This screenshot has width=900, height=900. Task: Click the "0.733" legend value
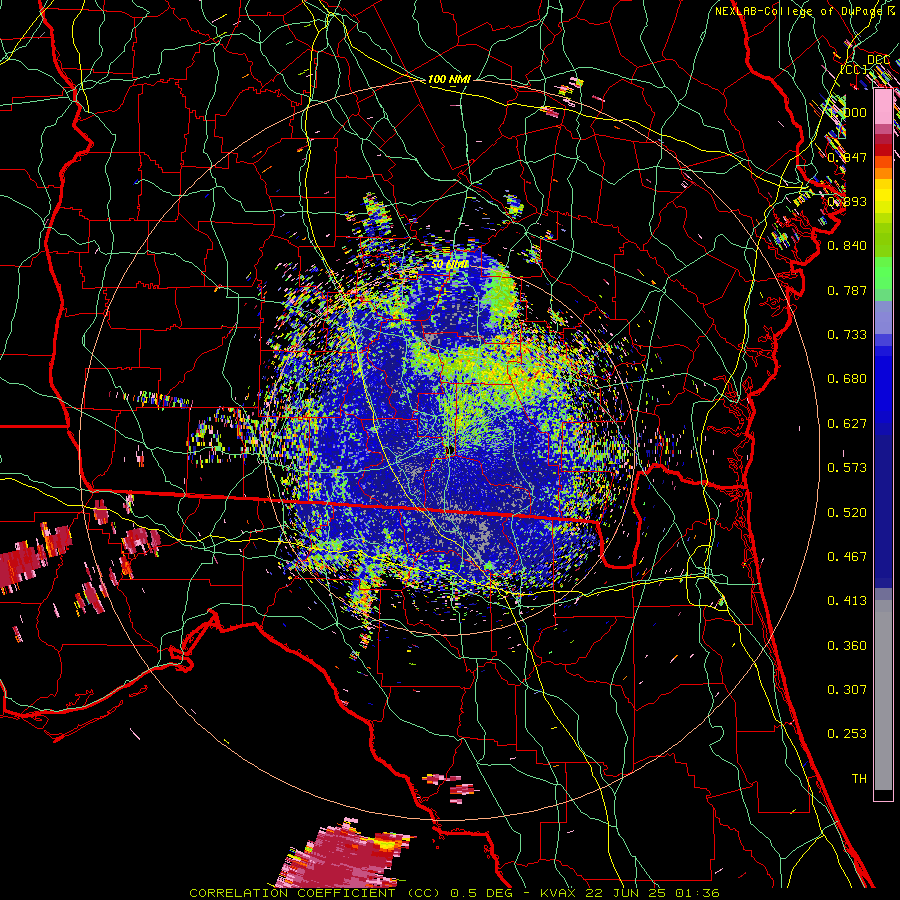(x=847, y=335)
